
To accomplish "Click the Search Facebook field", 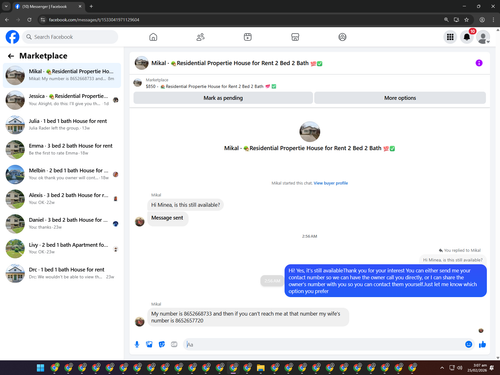I will 70,37.
